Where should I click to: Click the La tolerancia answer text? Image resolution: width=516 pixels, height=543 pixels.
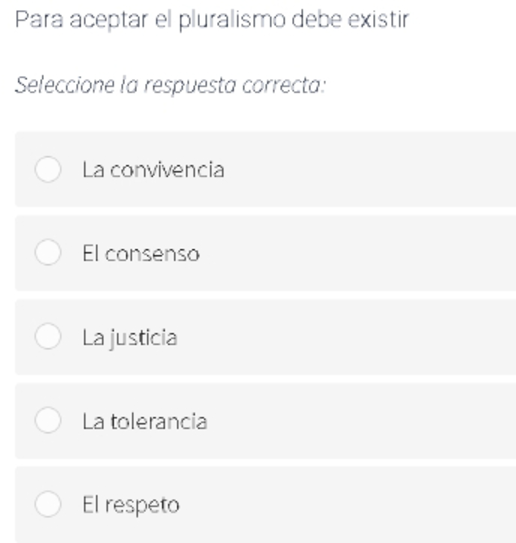tap(145, 421)
